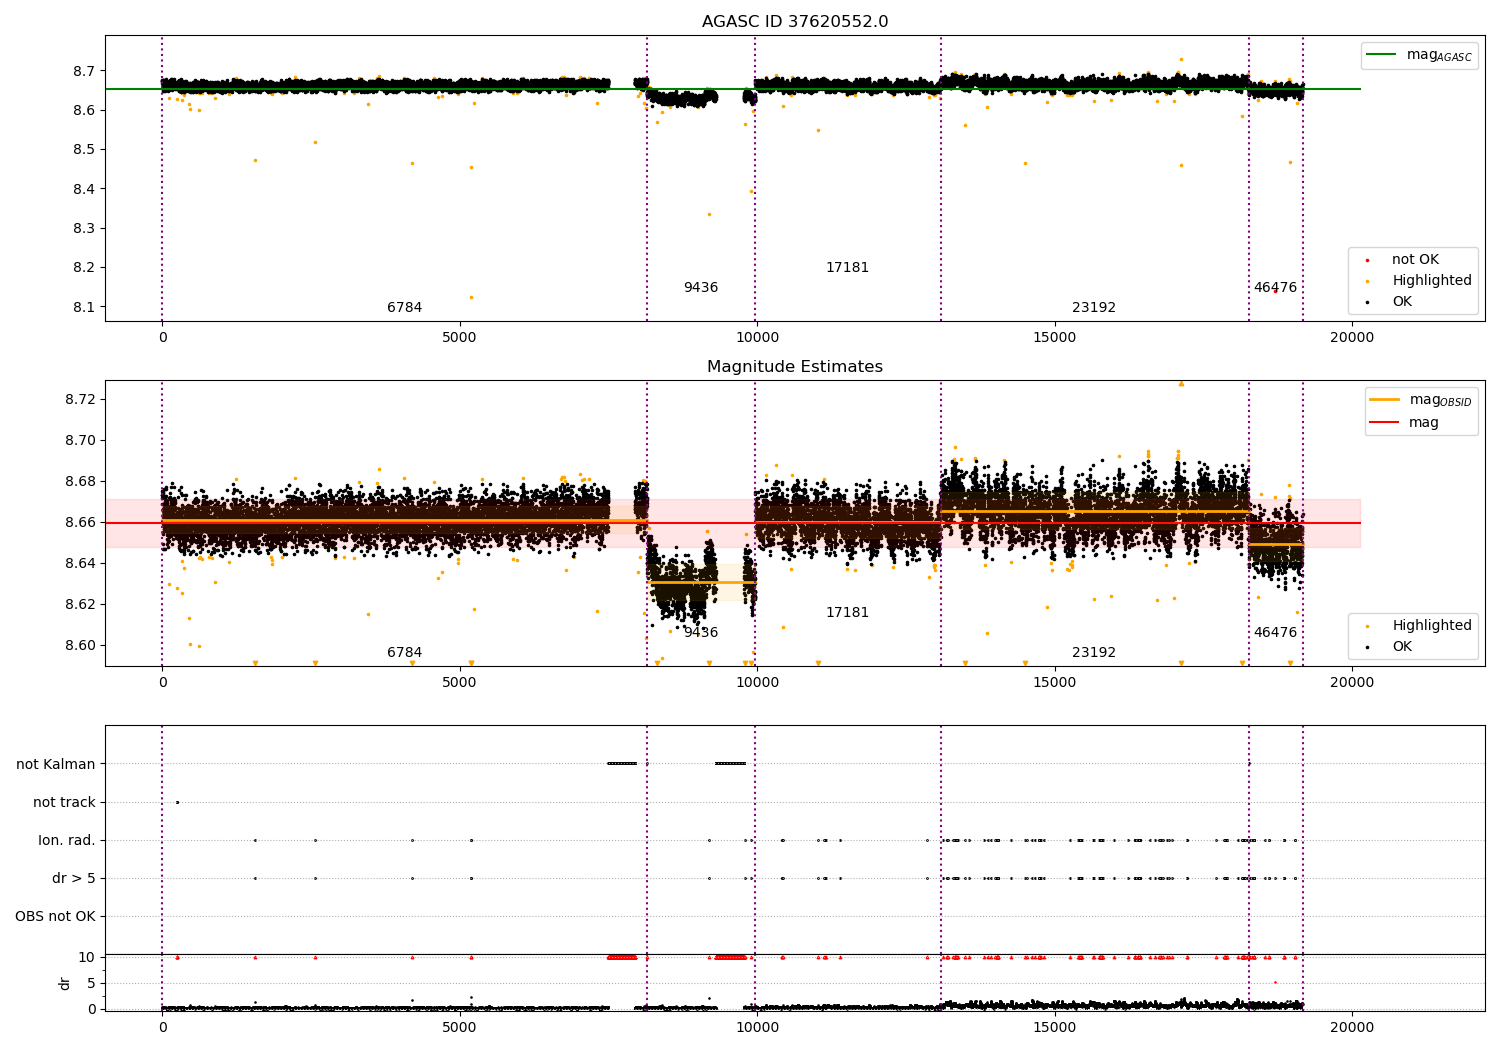Select 23192 in the Magnitude Estimates panel
The image size is (1500, 1050).
pyautogui.click(x=1094, y=653)
